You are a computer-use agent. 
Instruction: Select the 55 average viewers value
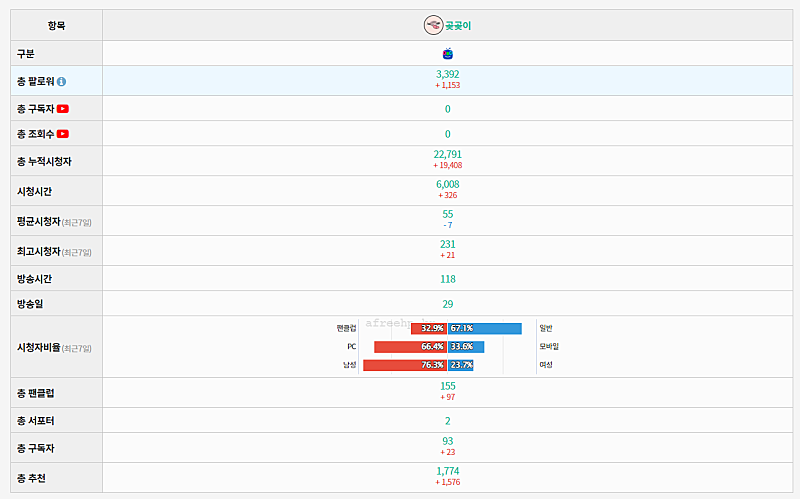[447, 214]
